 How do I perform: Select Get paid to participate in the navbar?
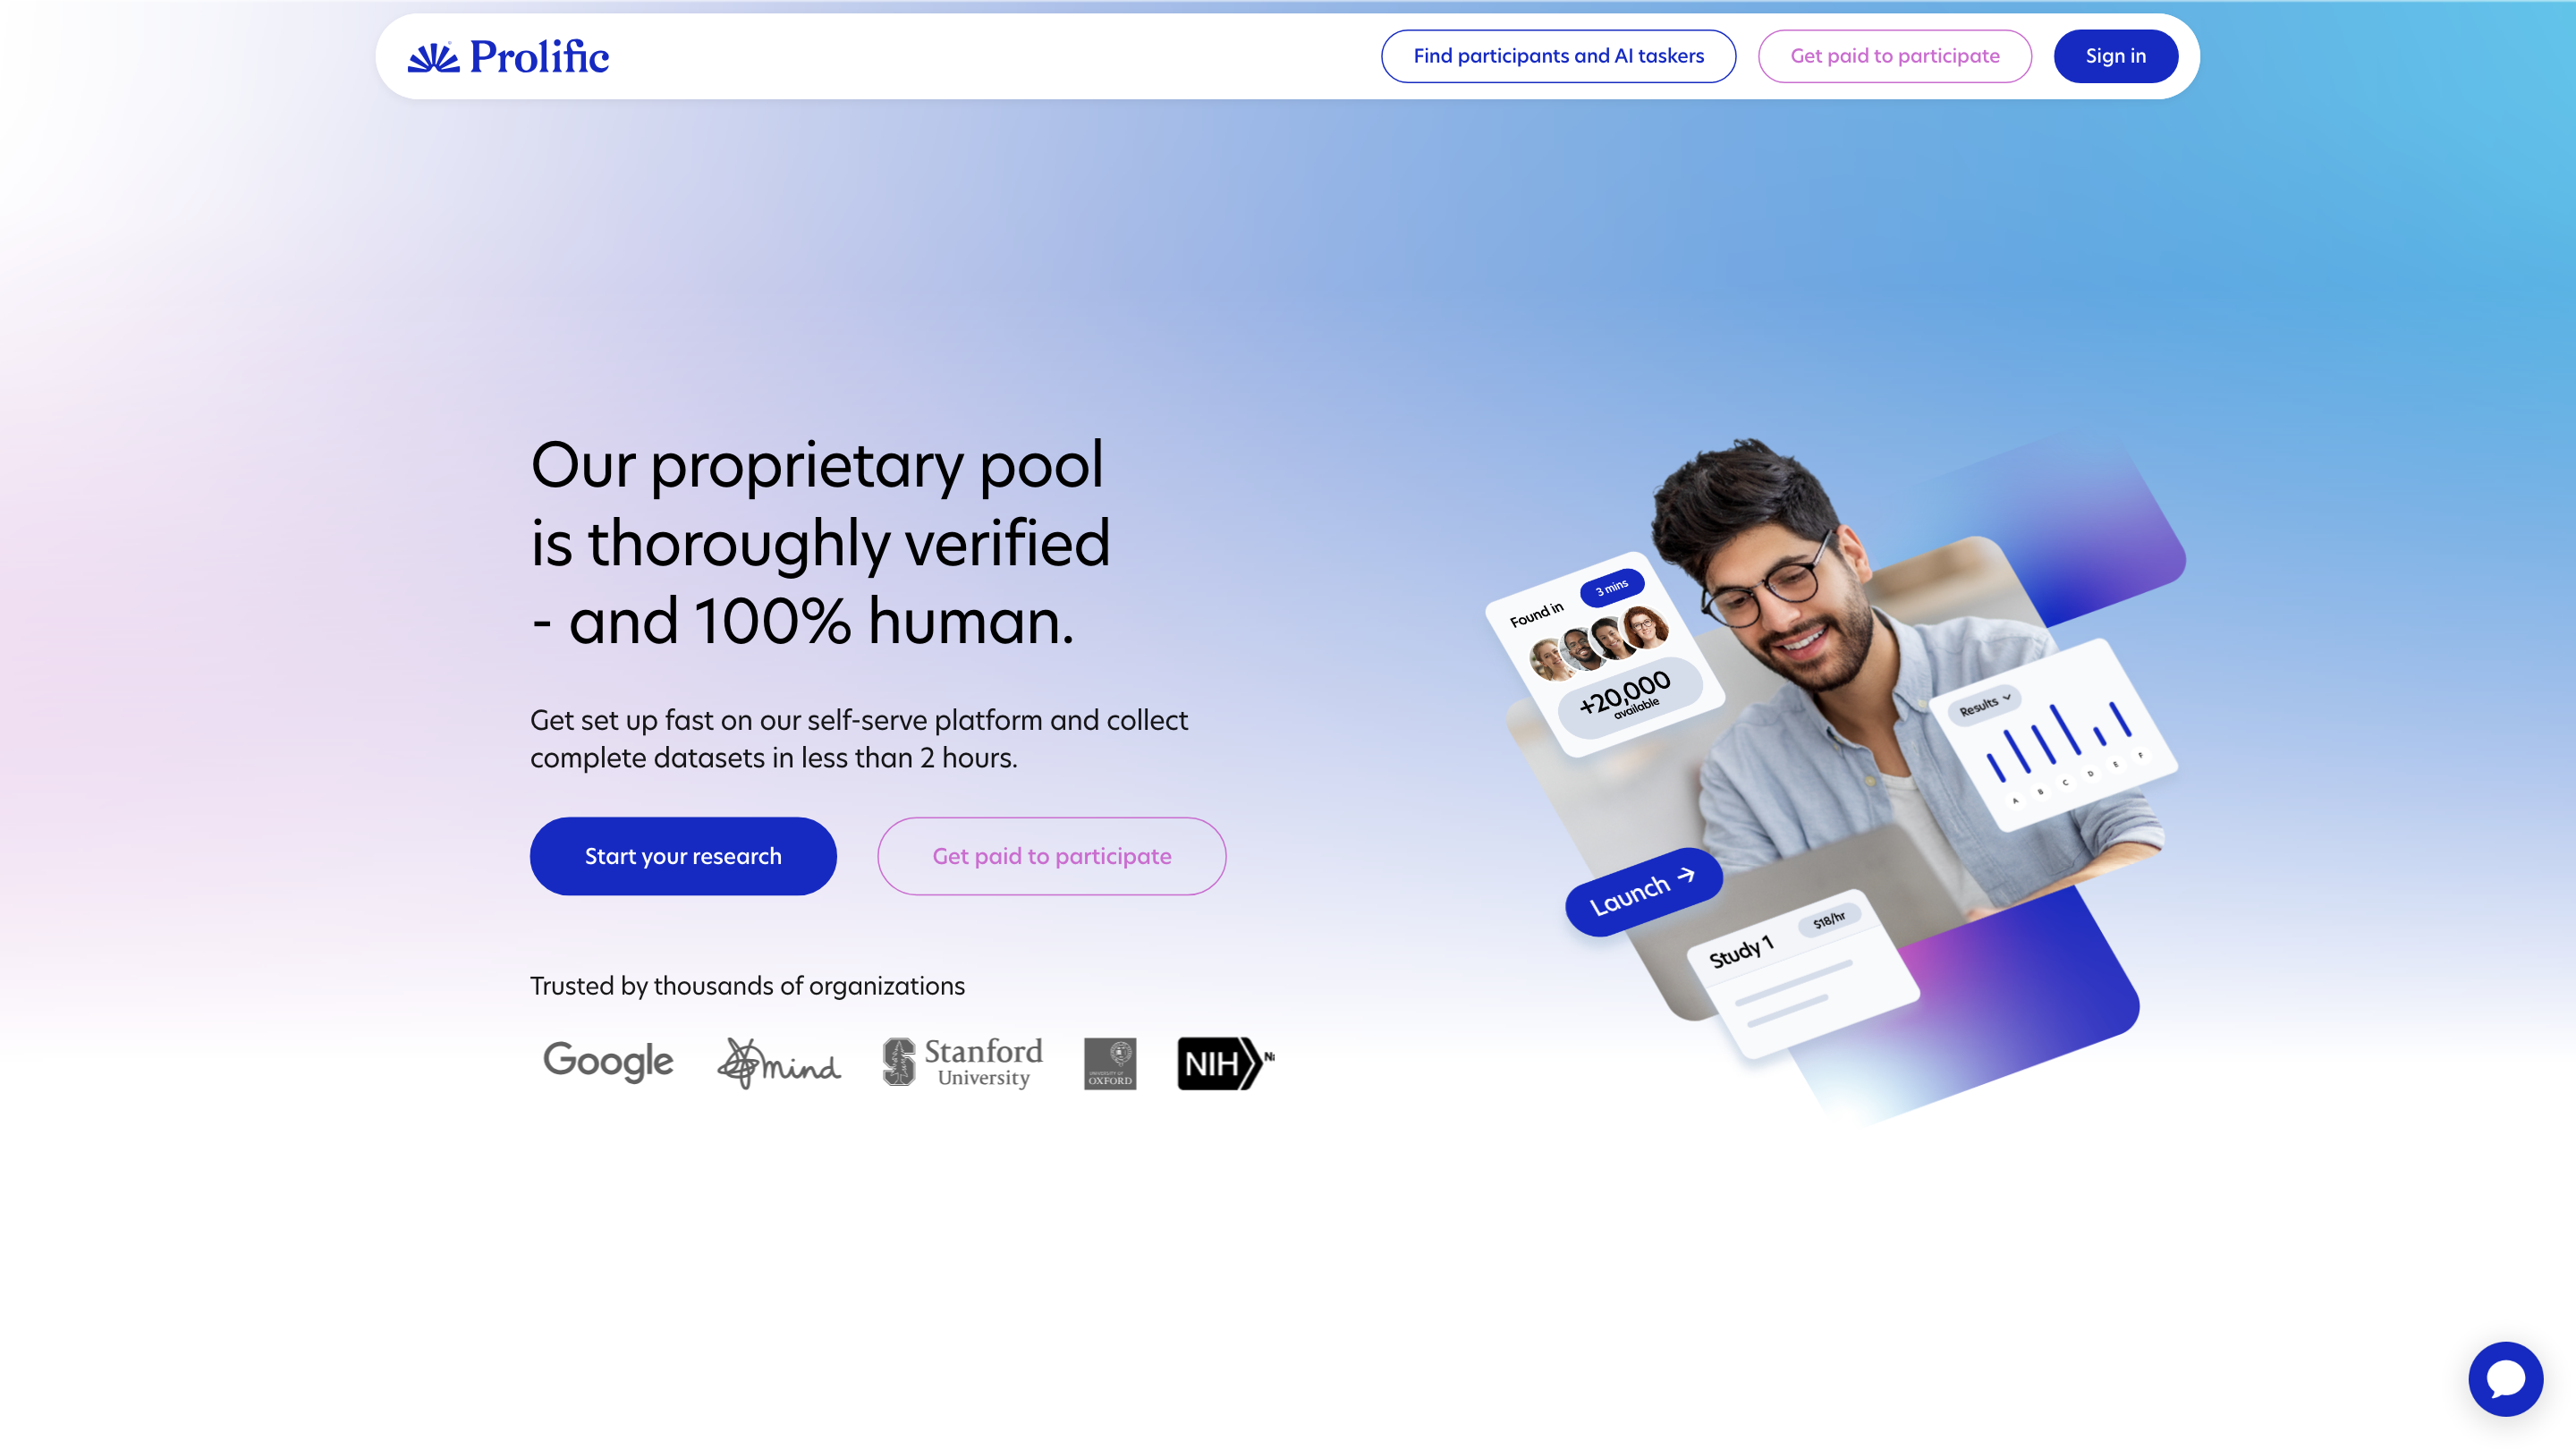(1894, 56)
